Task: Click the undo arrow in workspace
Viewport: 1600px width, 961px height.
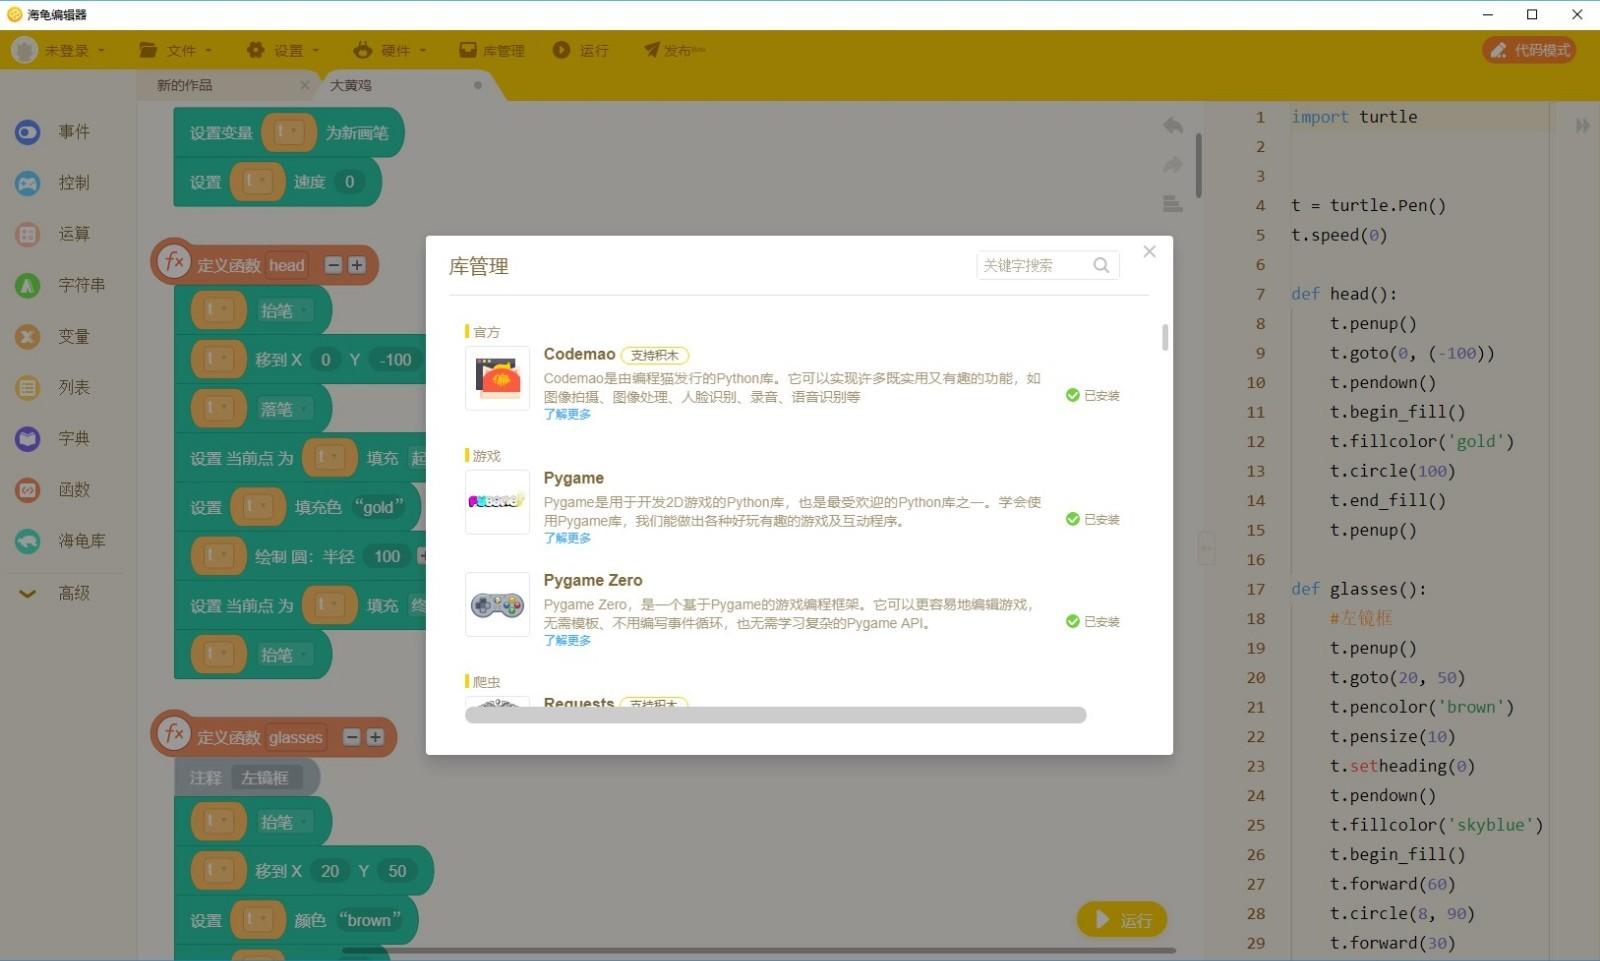Action: 1173,125
